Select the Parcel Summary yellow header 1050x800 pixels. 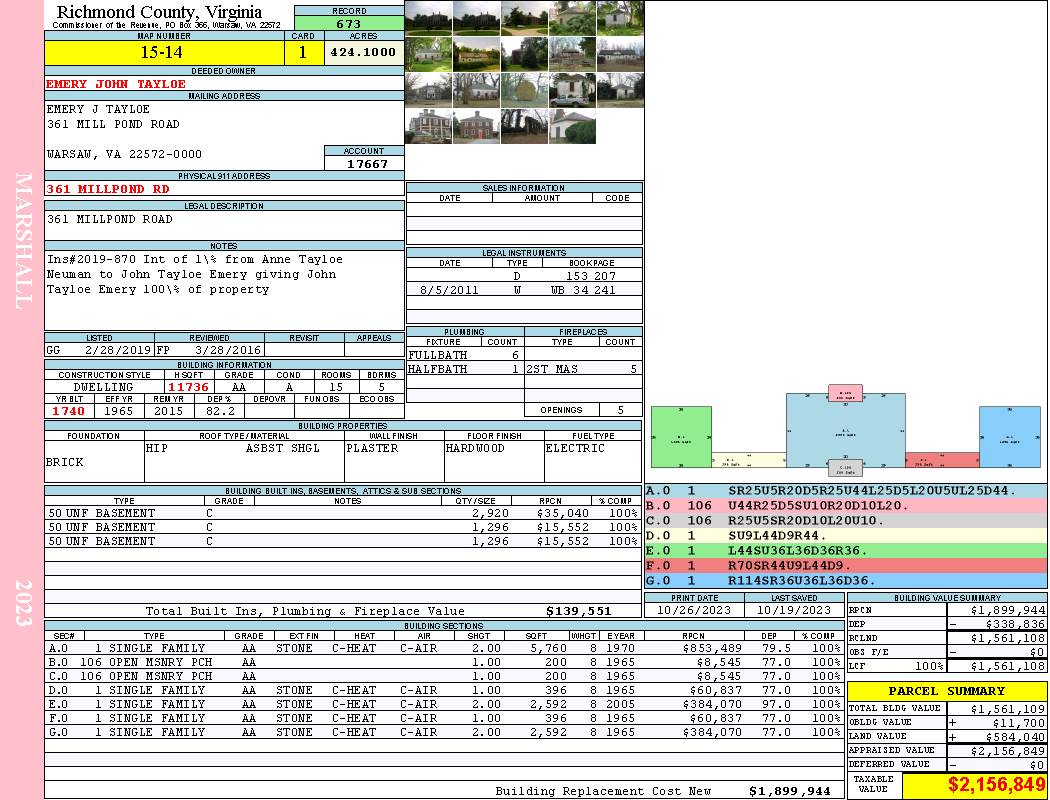tap(946, 691)
